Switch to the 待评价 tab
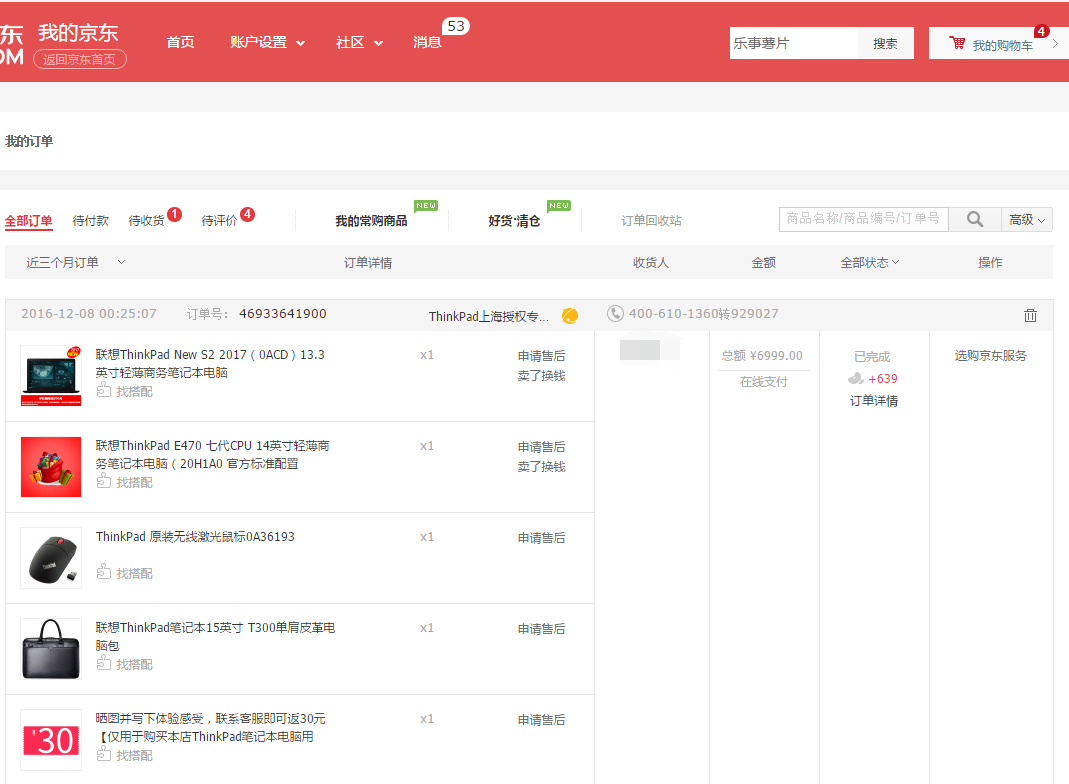 pos(220,221)
